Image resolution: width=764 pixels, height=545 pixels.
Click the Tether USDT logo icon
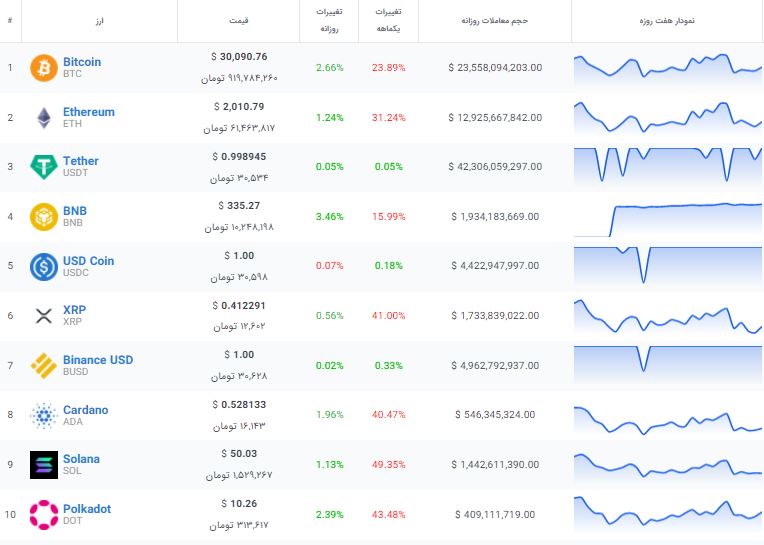pos(44,167)
